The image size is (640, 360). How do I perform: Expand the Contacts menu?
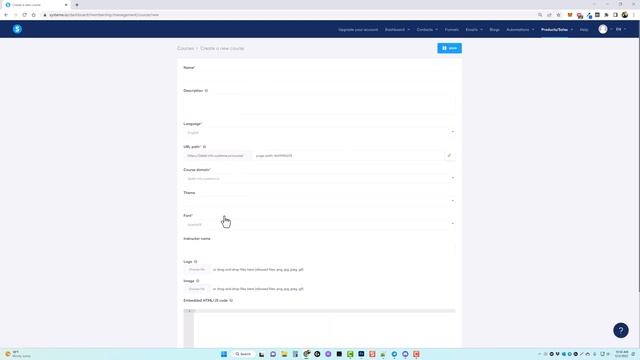pyautogui.click(x=427, y=29)
